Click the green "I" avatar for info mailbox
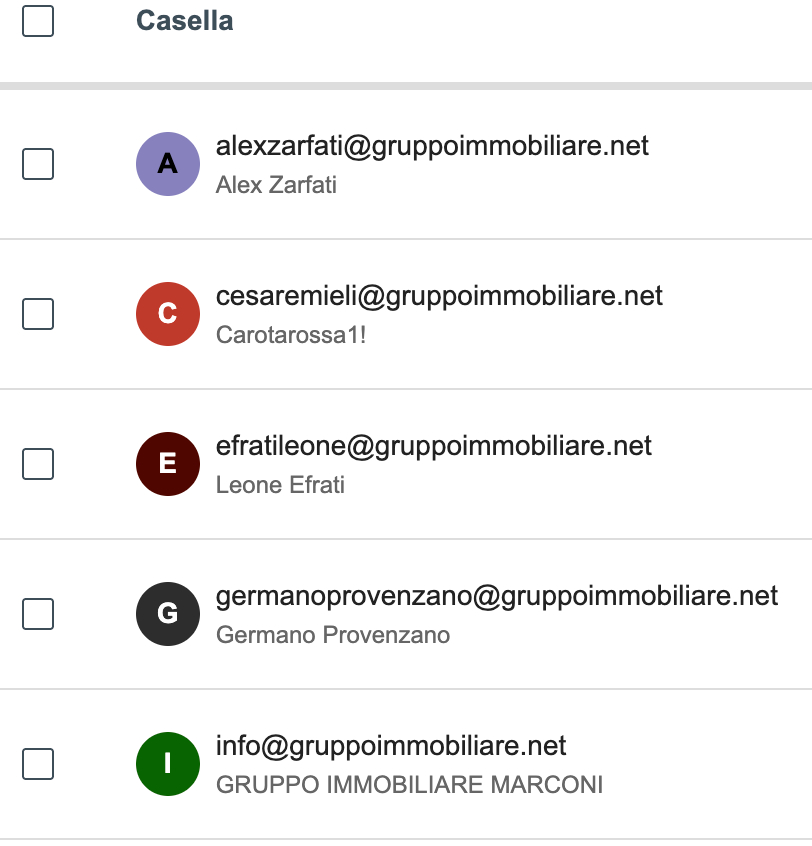This screenshot has height=846, width=812. [x=168, y=764]
